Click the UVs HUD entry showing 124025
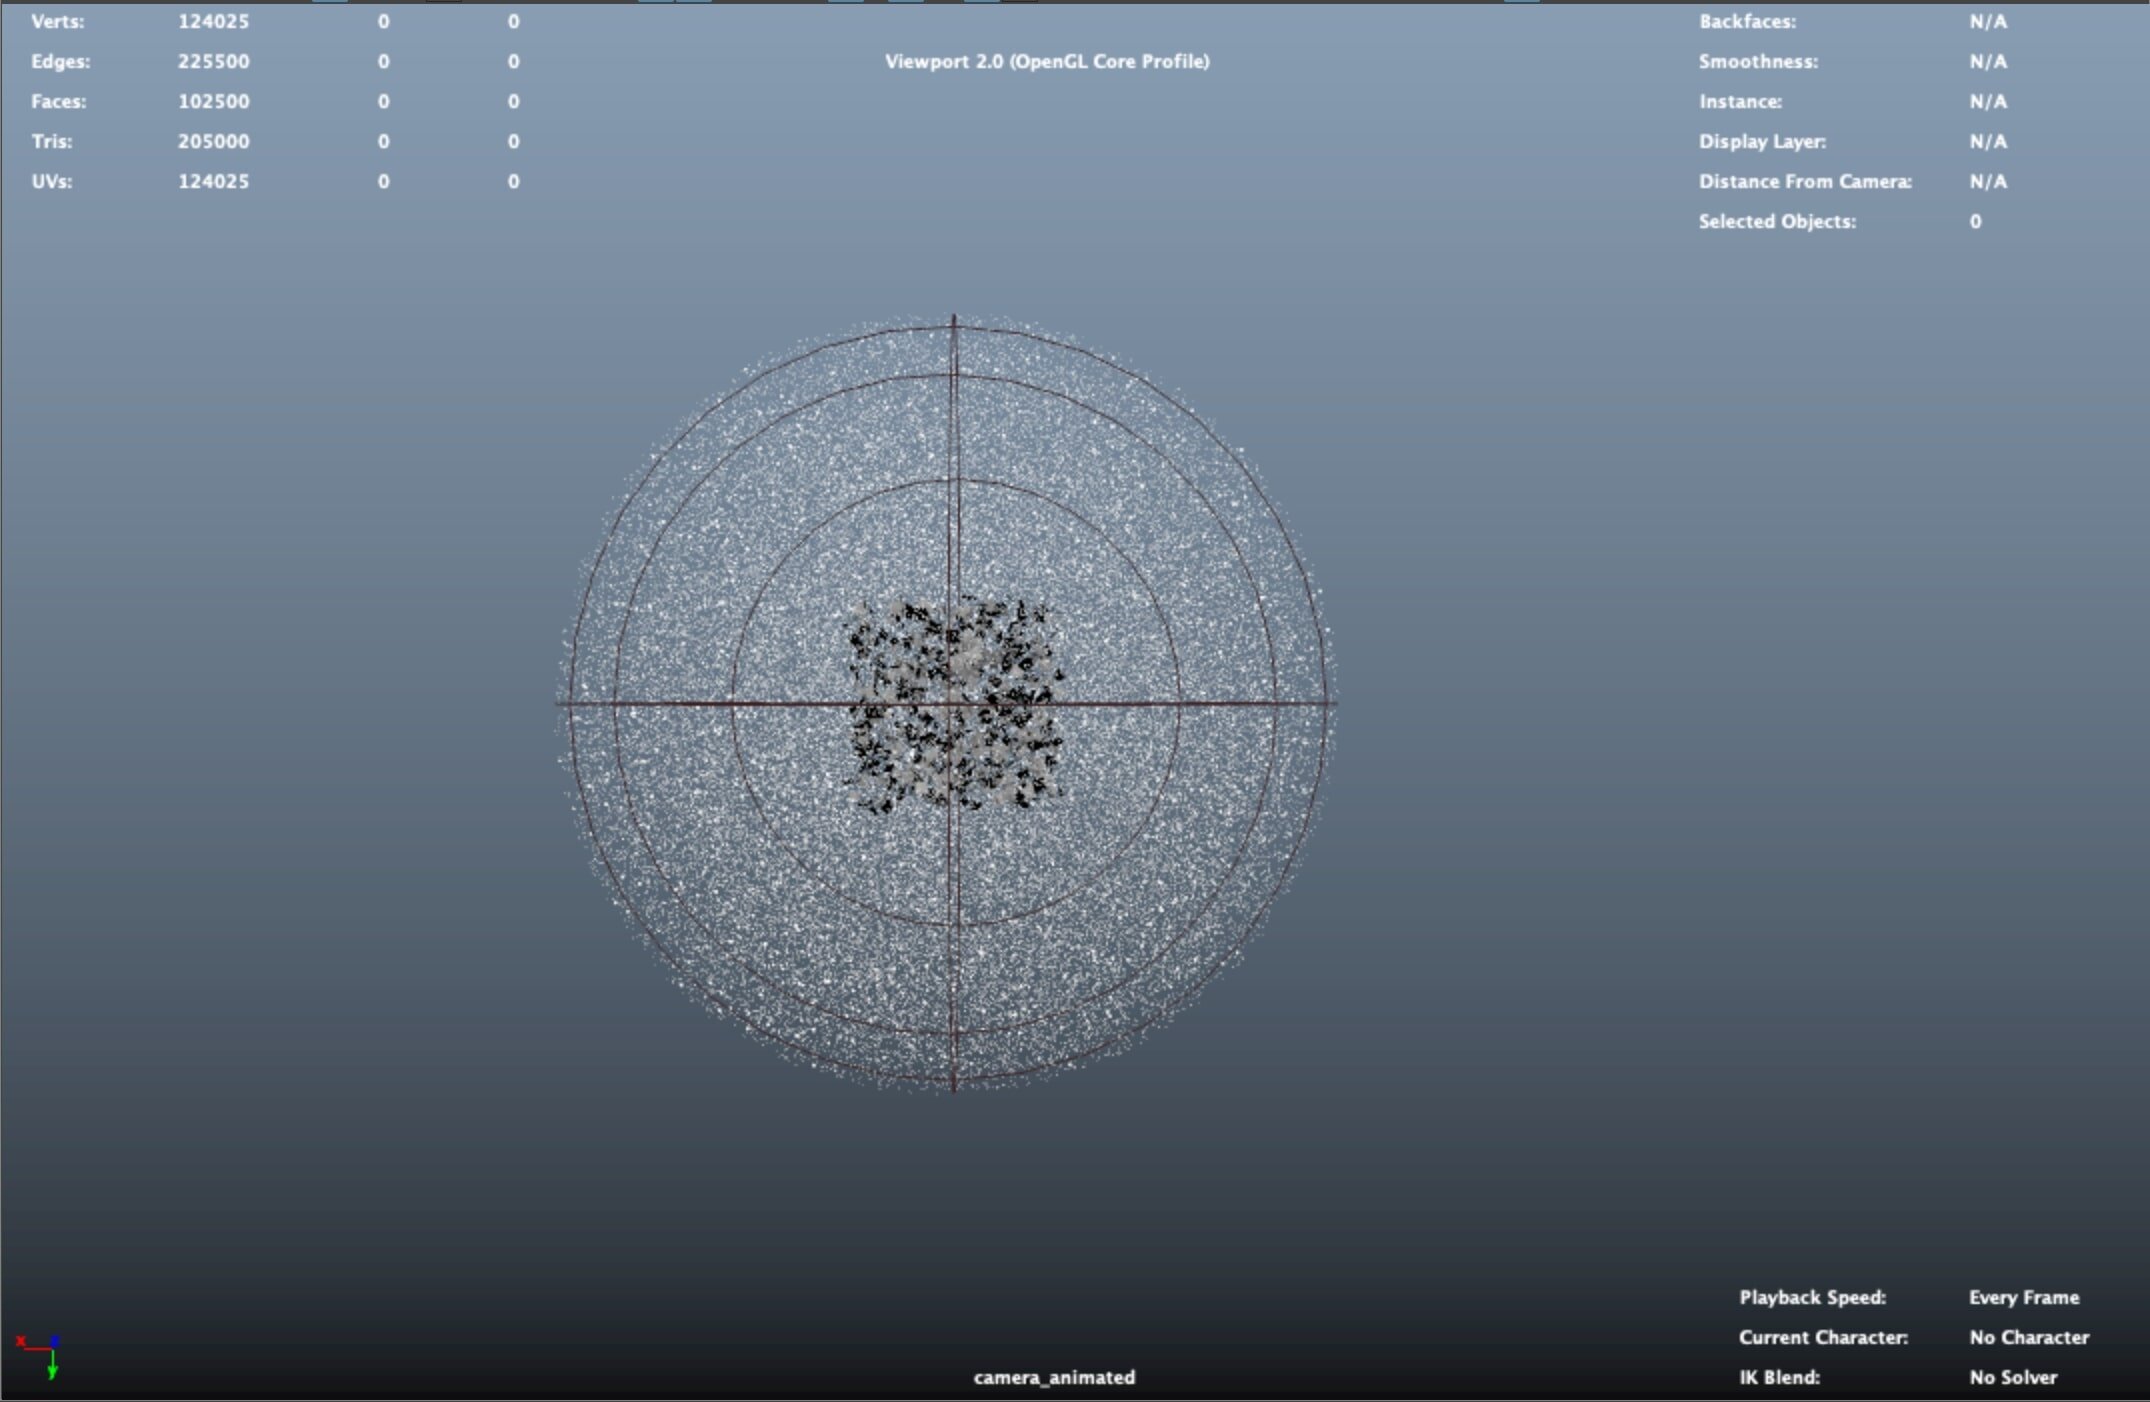Viewport: 2150px width, 1402px height. click(x=213, y=181)
